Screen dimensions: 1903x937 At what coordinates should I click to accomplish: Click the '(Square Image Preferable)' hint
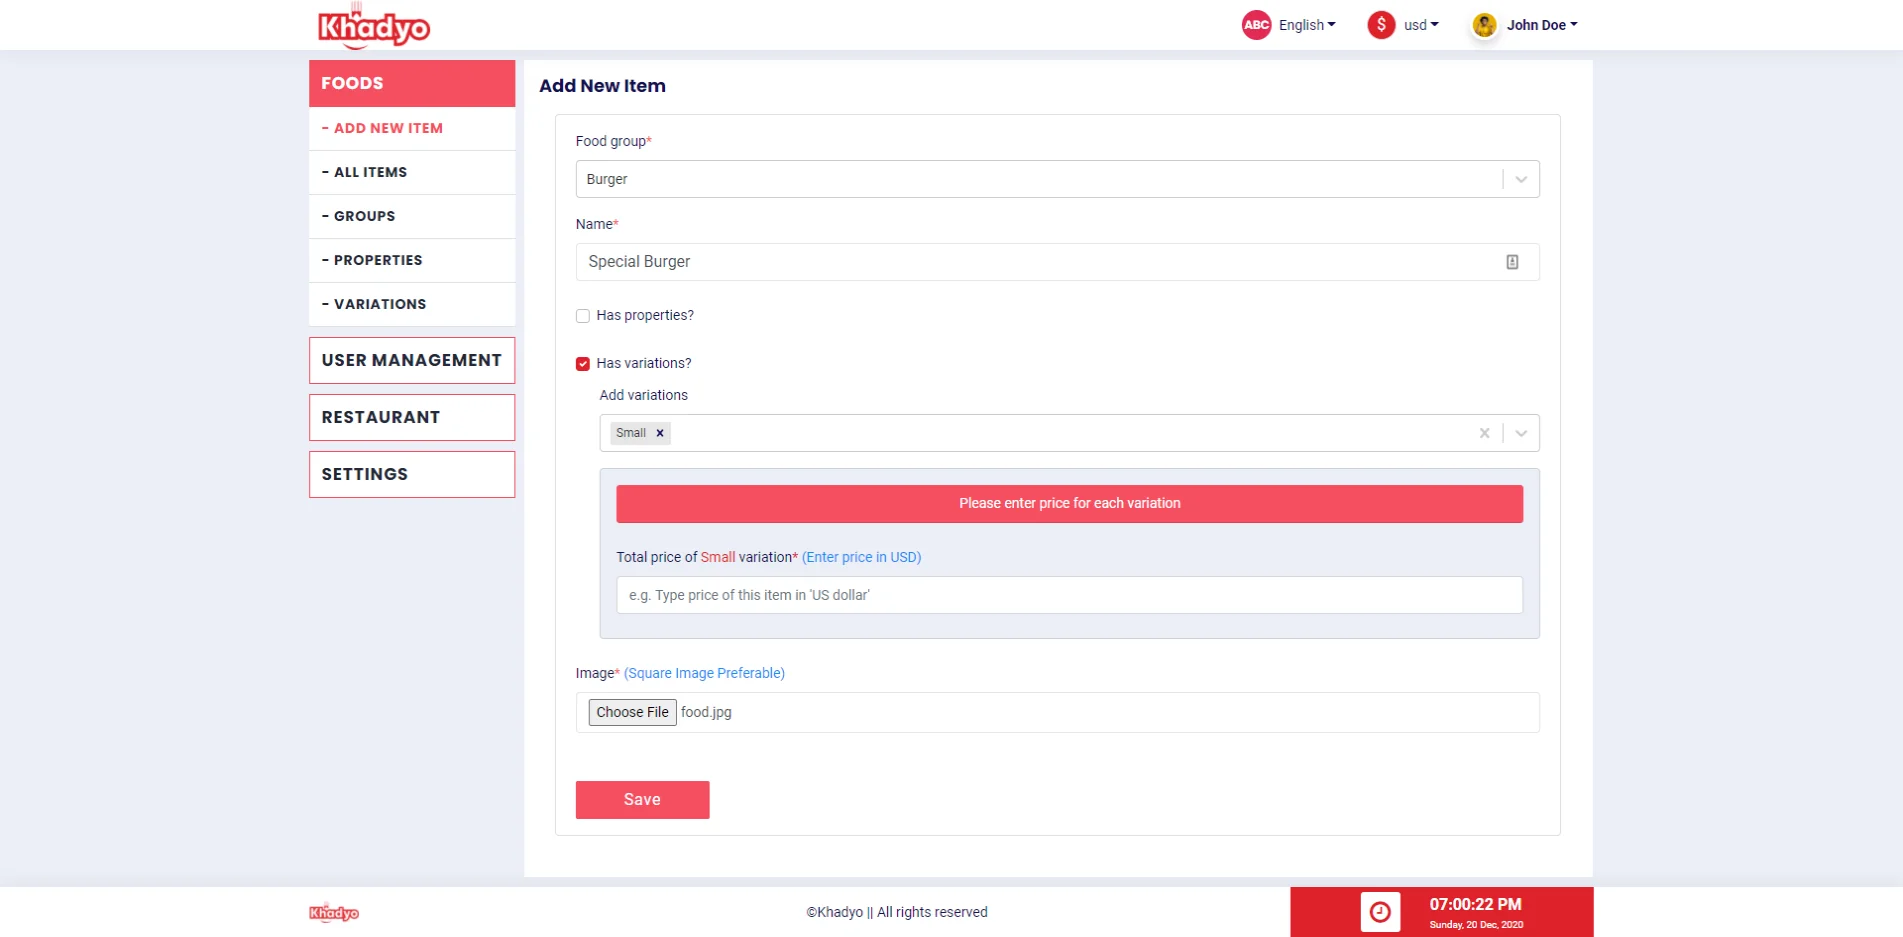pyautogui.click(x=704, y=673)
